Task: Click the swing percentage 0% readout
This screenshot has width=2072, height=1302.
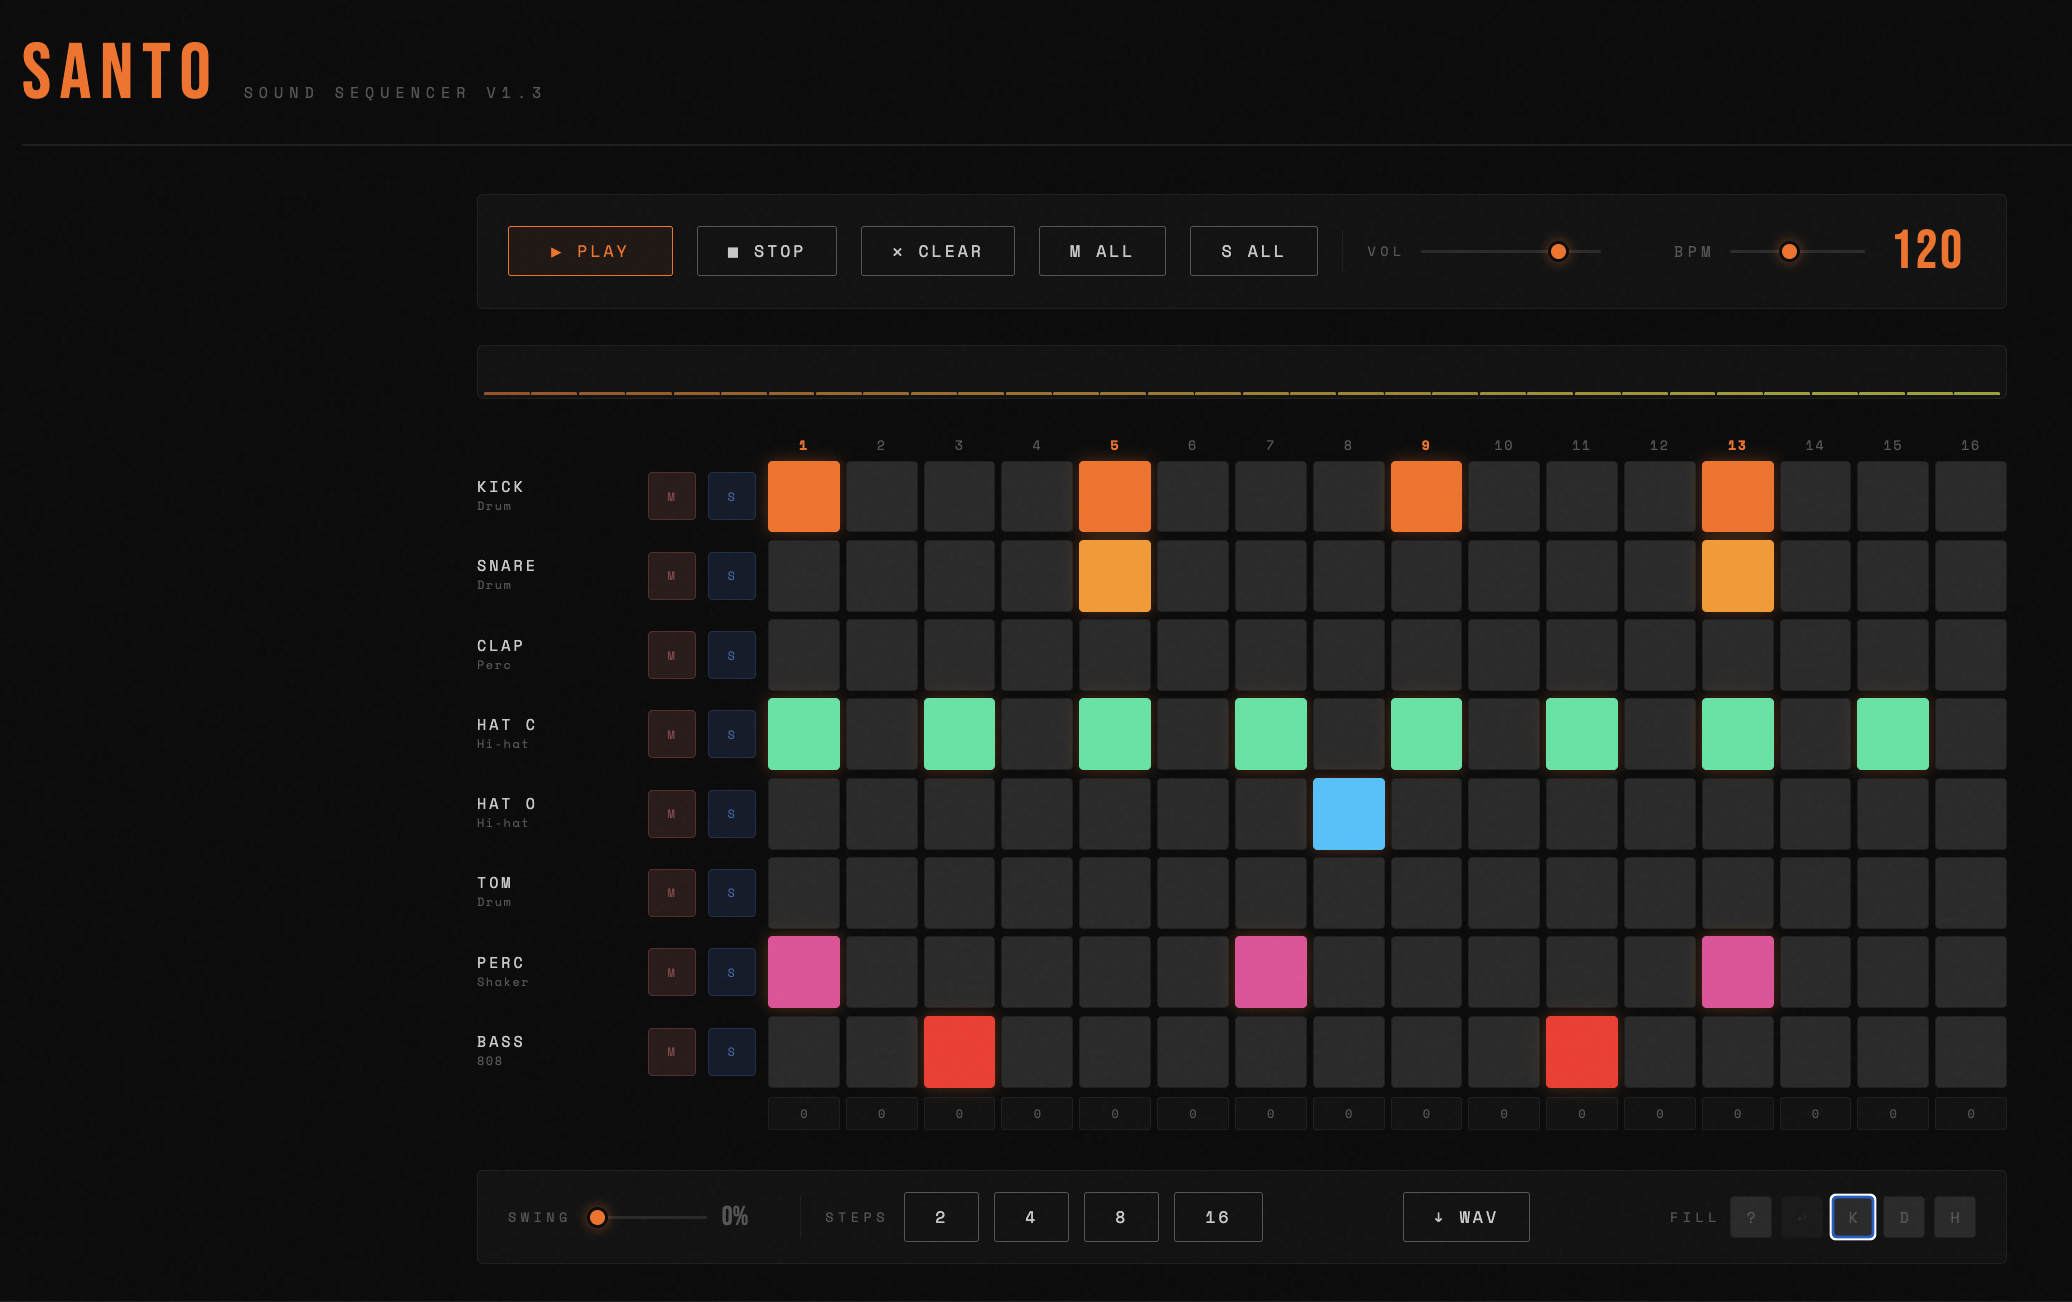Action: (x=735, y=1216)
